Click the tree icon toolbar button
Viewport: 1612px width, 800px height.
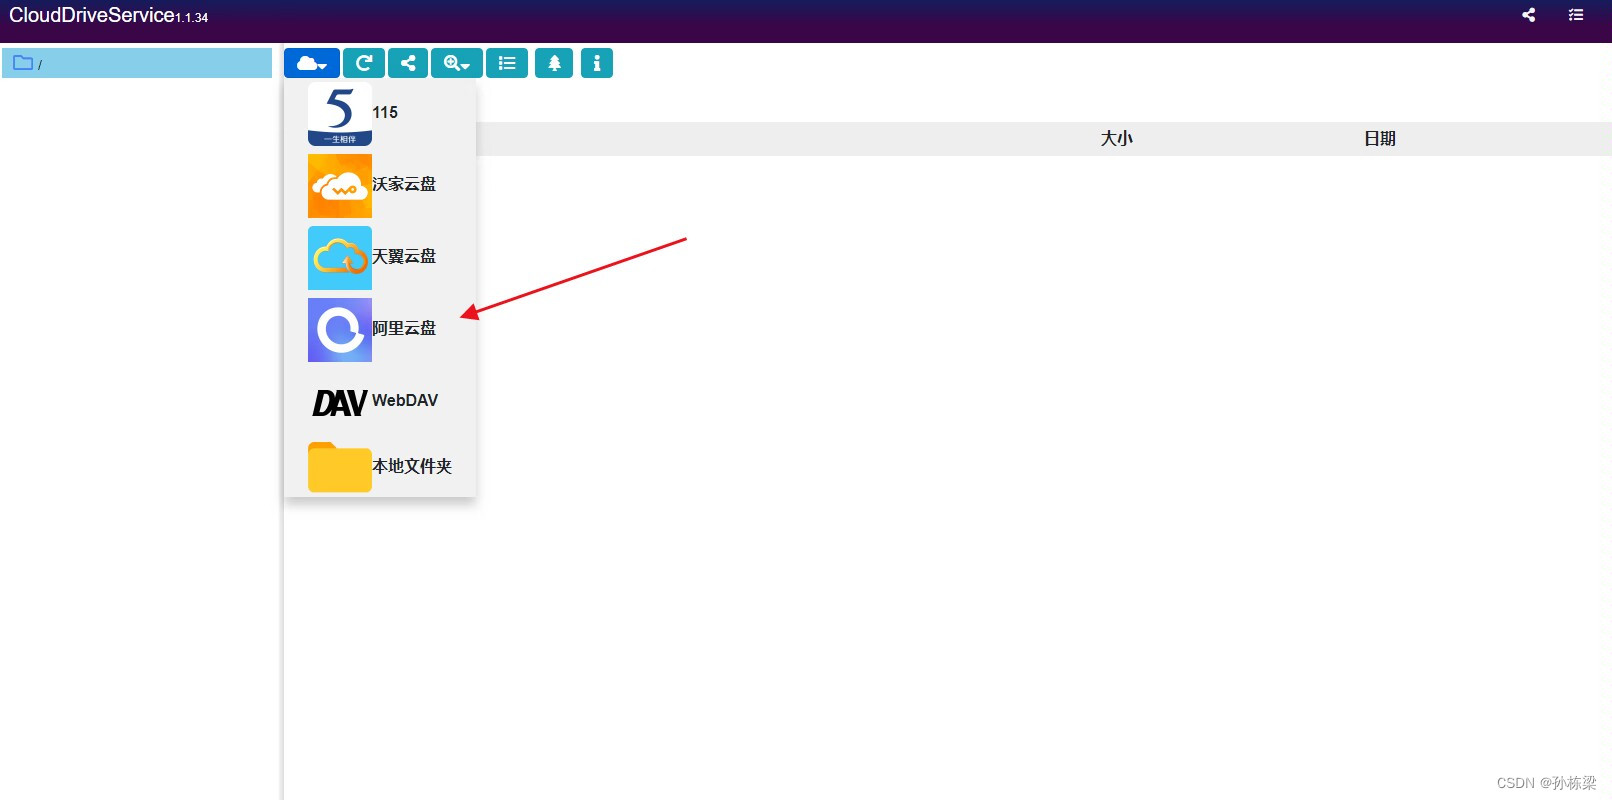554,63
